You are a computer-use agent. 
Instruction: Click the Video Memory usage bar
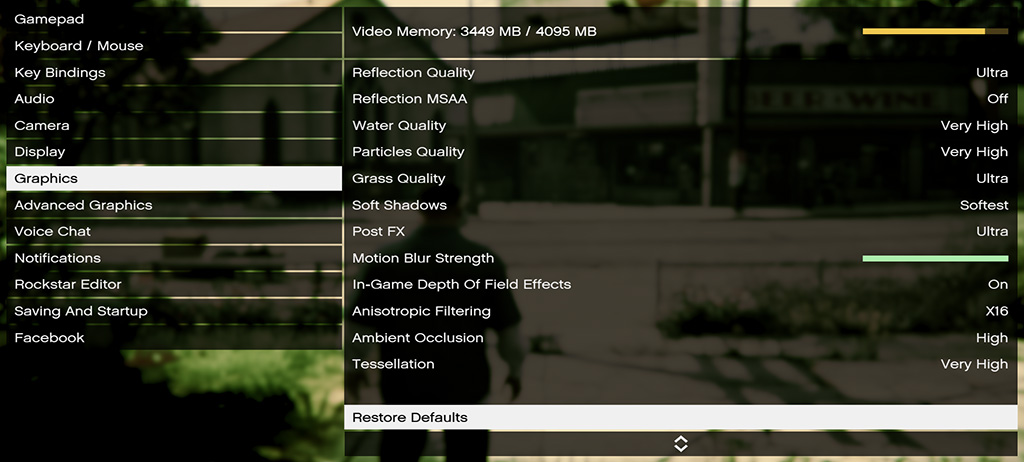click(937, 32)
